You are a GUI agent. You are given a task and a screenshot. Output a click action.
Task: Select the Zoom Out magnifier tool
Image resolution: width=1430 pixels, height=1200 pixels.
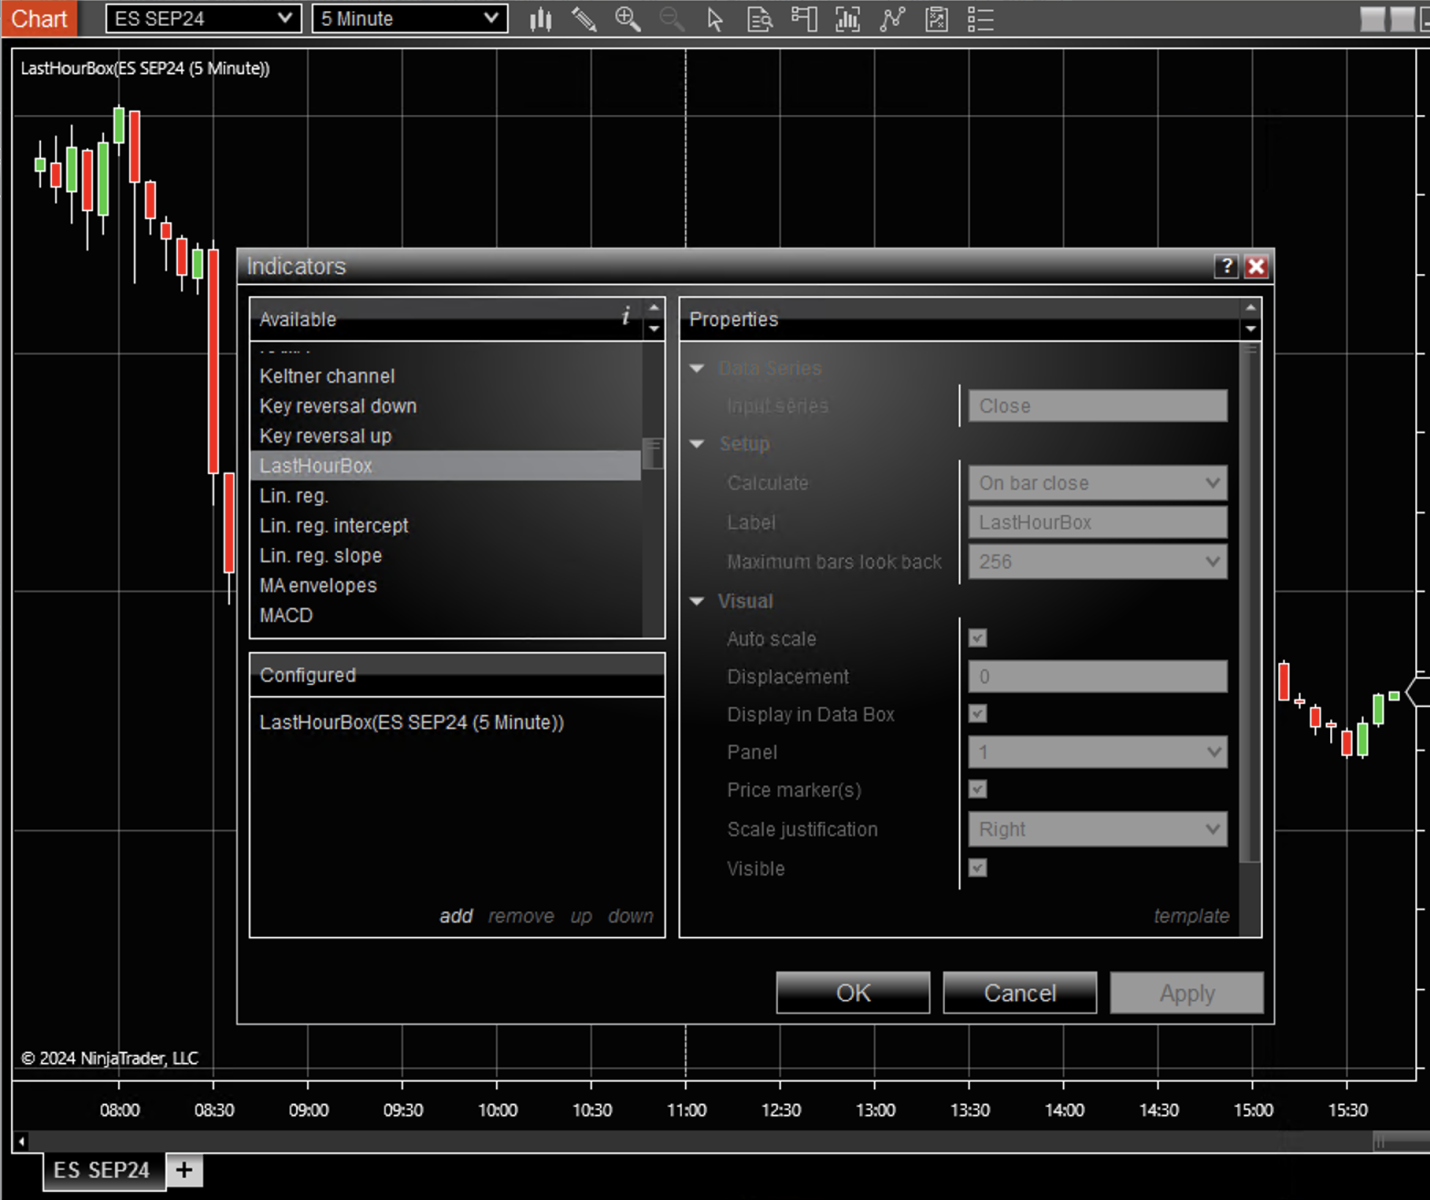click(672, 19)
